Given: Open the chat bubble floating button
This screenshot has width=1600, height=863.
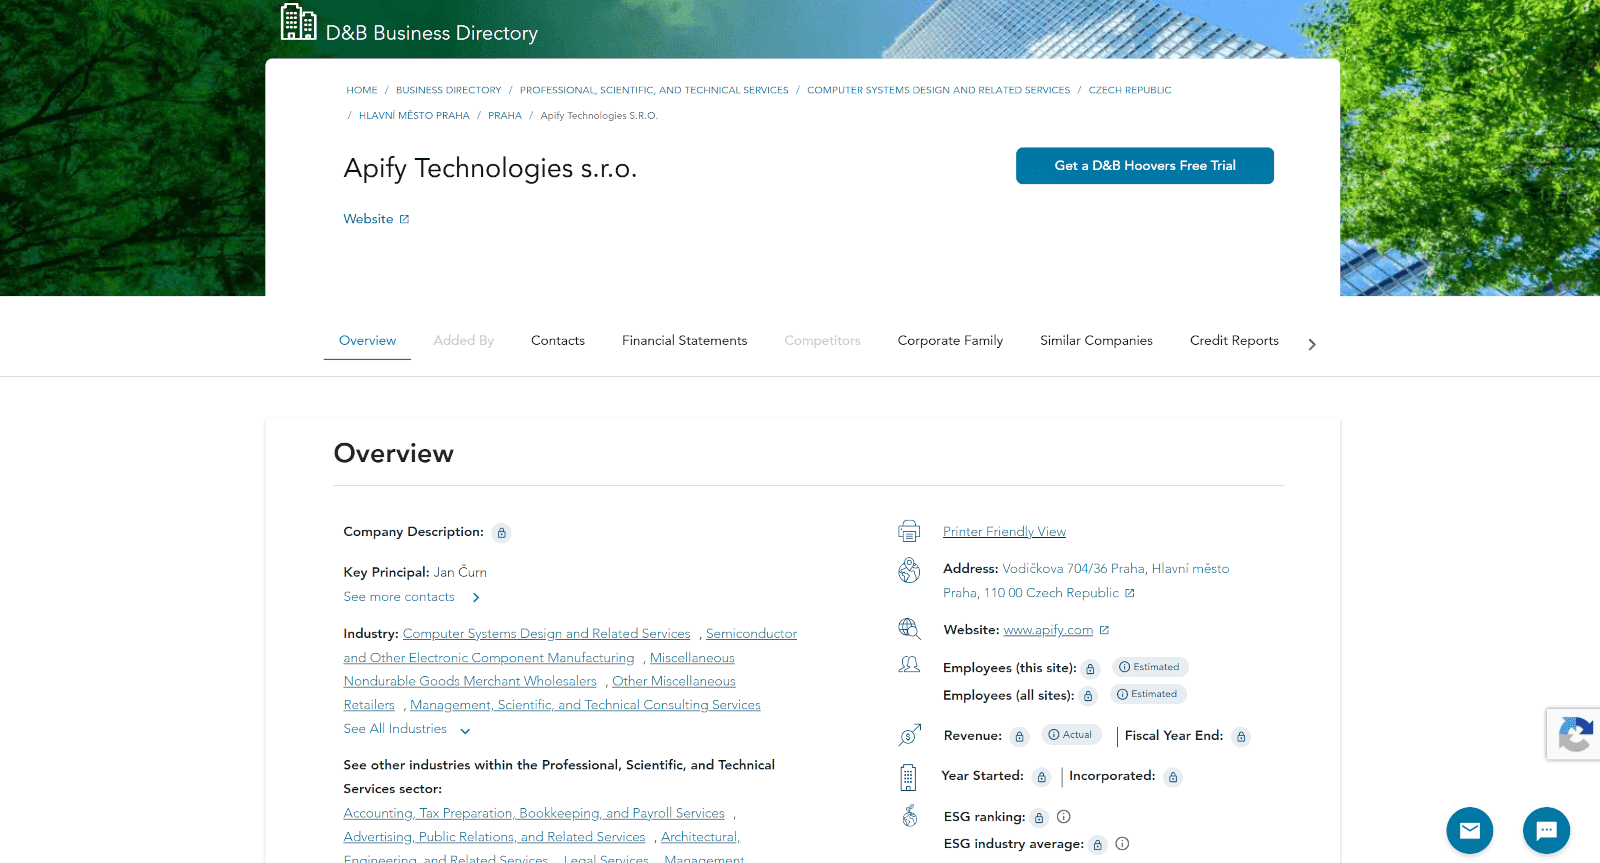Looking at the screenshot, I should tap(1546, 830).
